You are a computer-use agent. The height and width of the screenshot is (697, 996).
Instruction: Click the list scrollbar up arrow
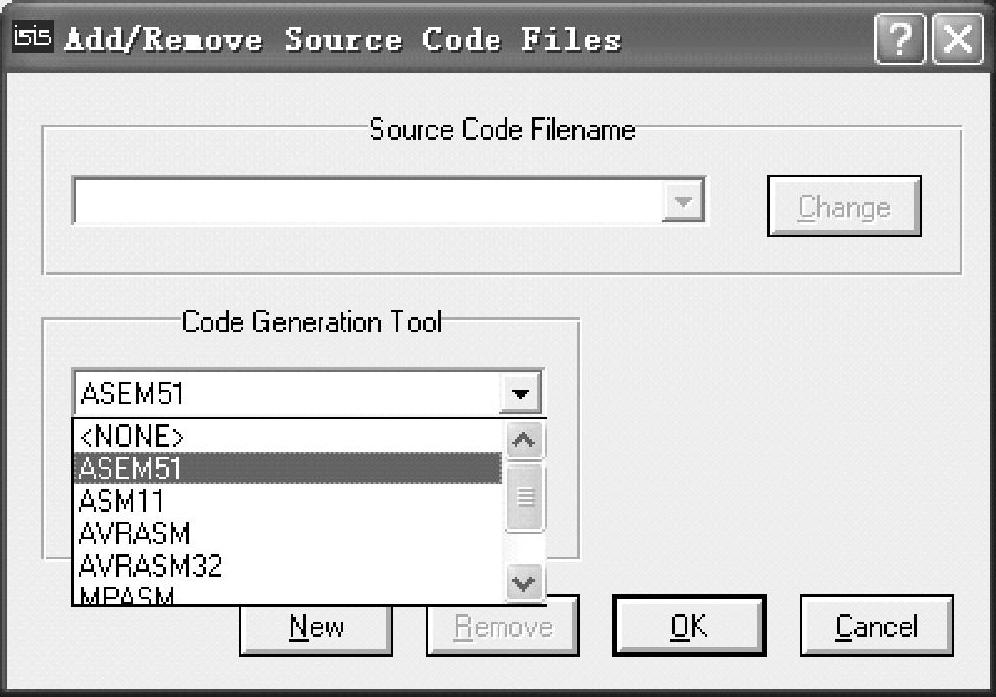[524, 440]
